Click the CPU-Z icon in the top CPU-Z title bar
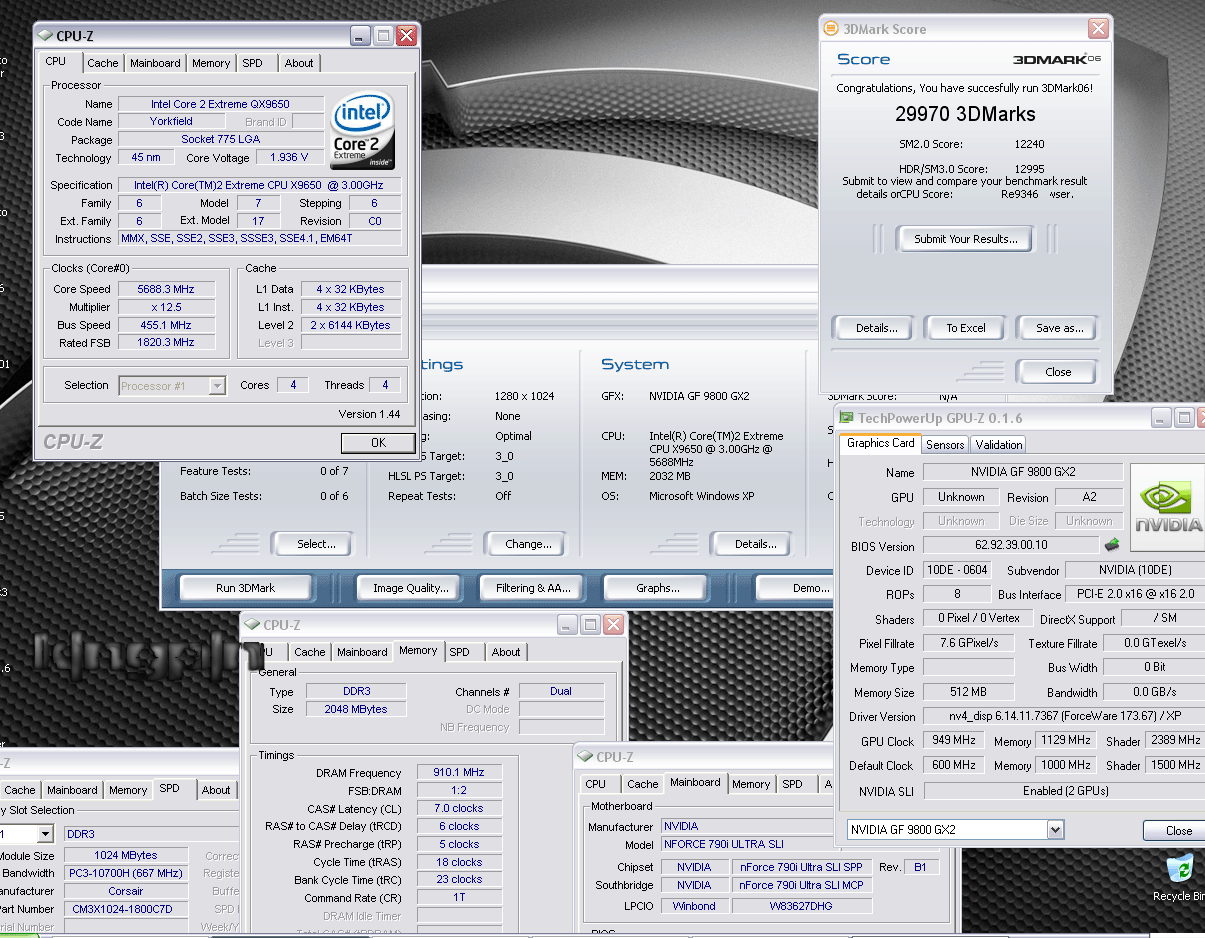1205x938 pixels. tap(46, 36)
